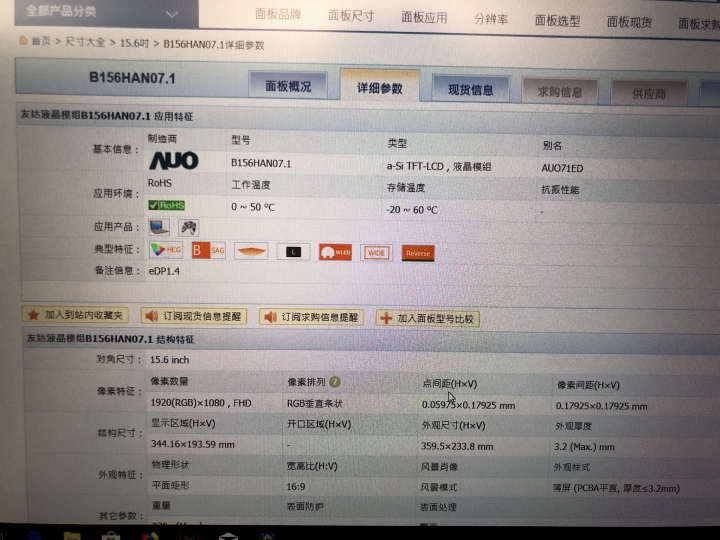The image size is (720, 540).
Task: Select the model value B156HAN07.1 in 型号 row
Action: coord(261,163)
